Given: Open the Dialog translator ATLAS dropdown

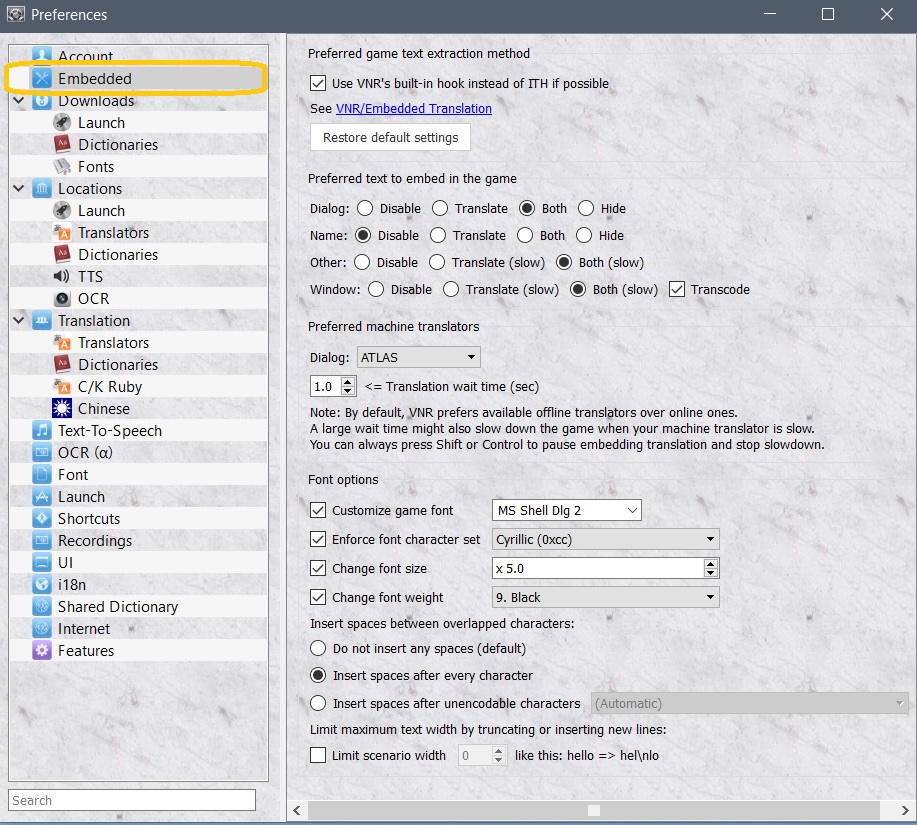Looking at the screenshot, I should coord(418,357).
